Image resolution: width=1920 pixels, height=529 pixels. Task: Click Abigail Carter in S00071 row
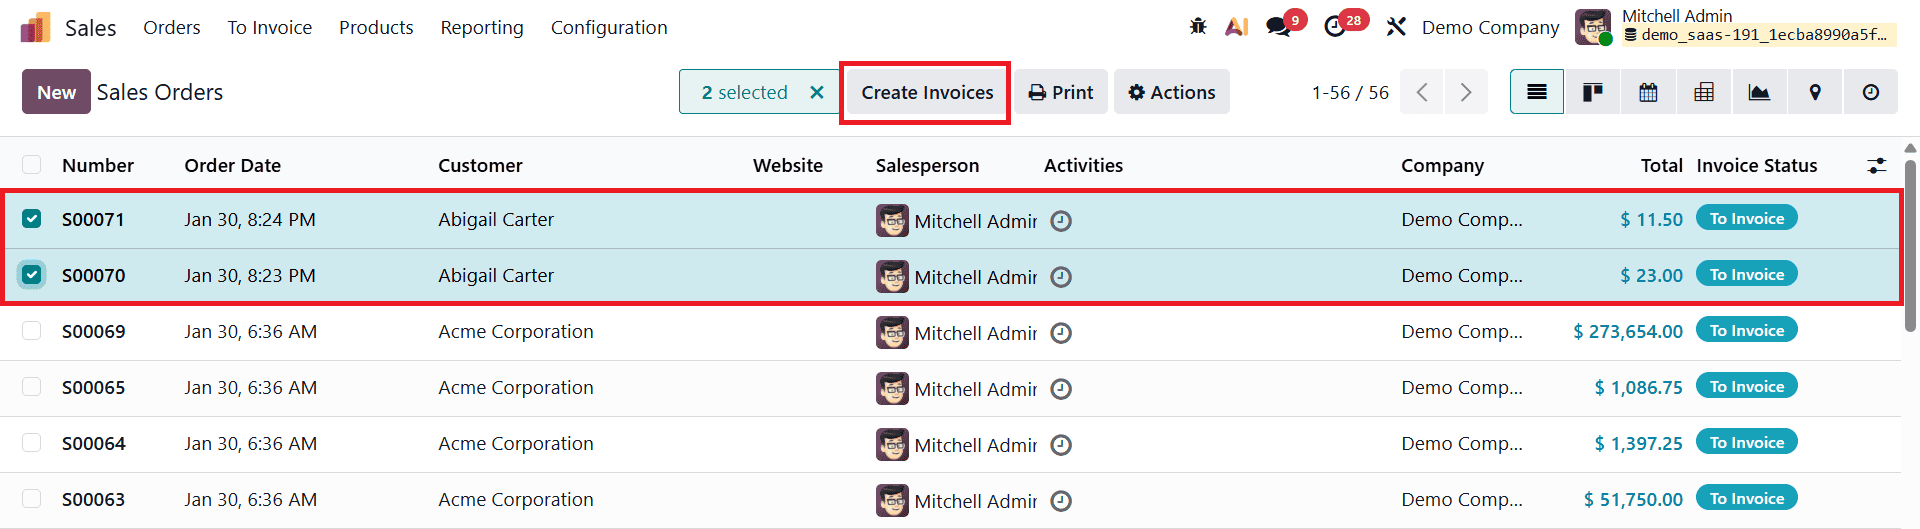click(496, 219)
